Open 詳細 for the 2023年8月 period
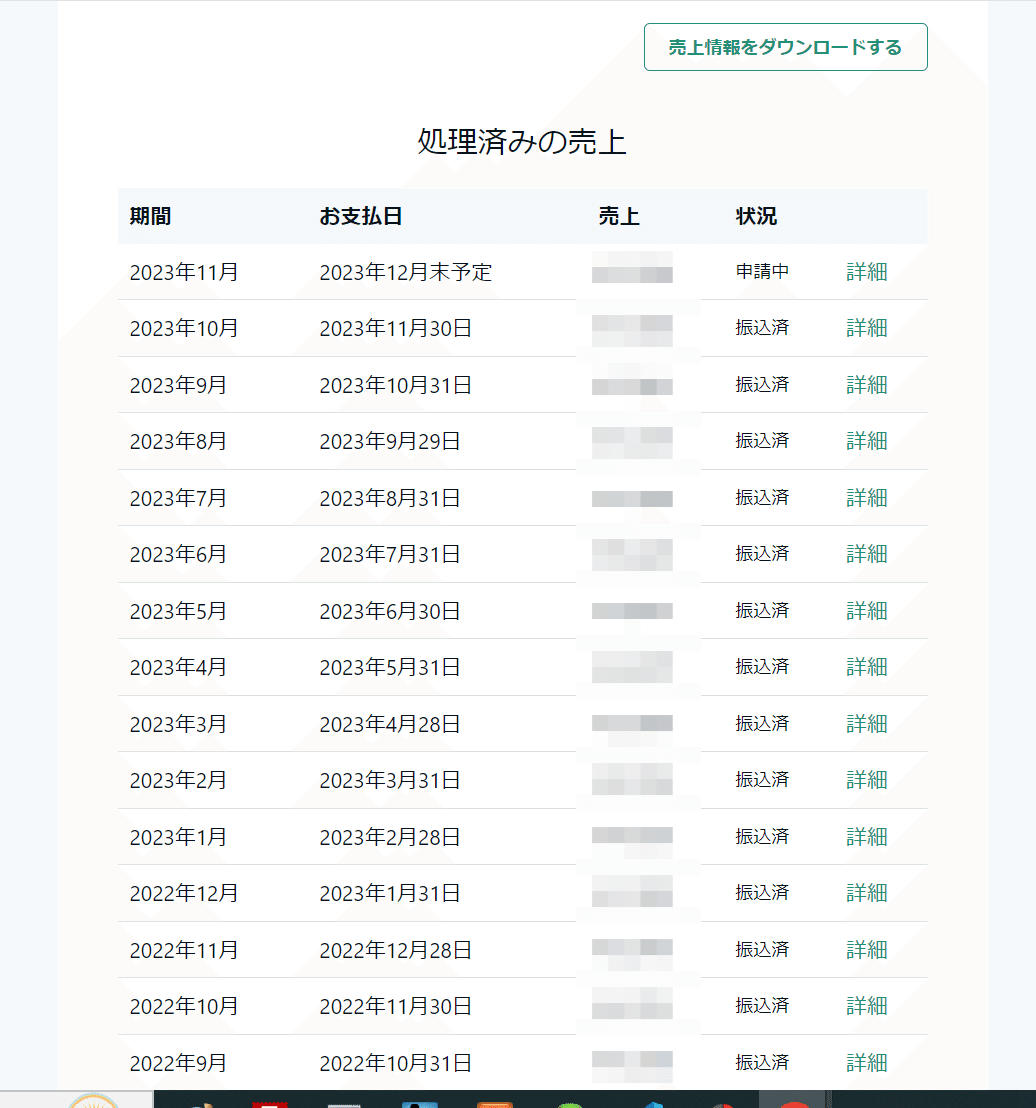The width and height of the screenshot is (1036, 1108). point(866,441)
